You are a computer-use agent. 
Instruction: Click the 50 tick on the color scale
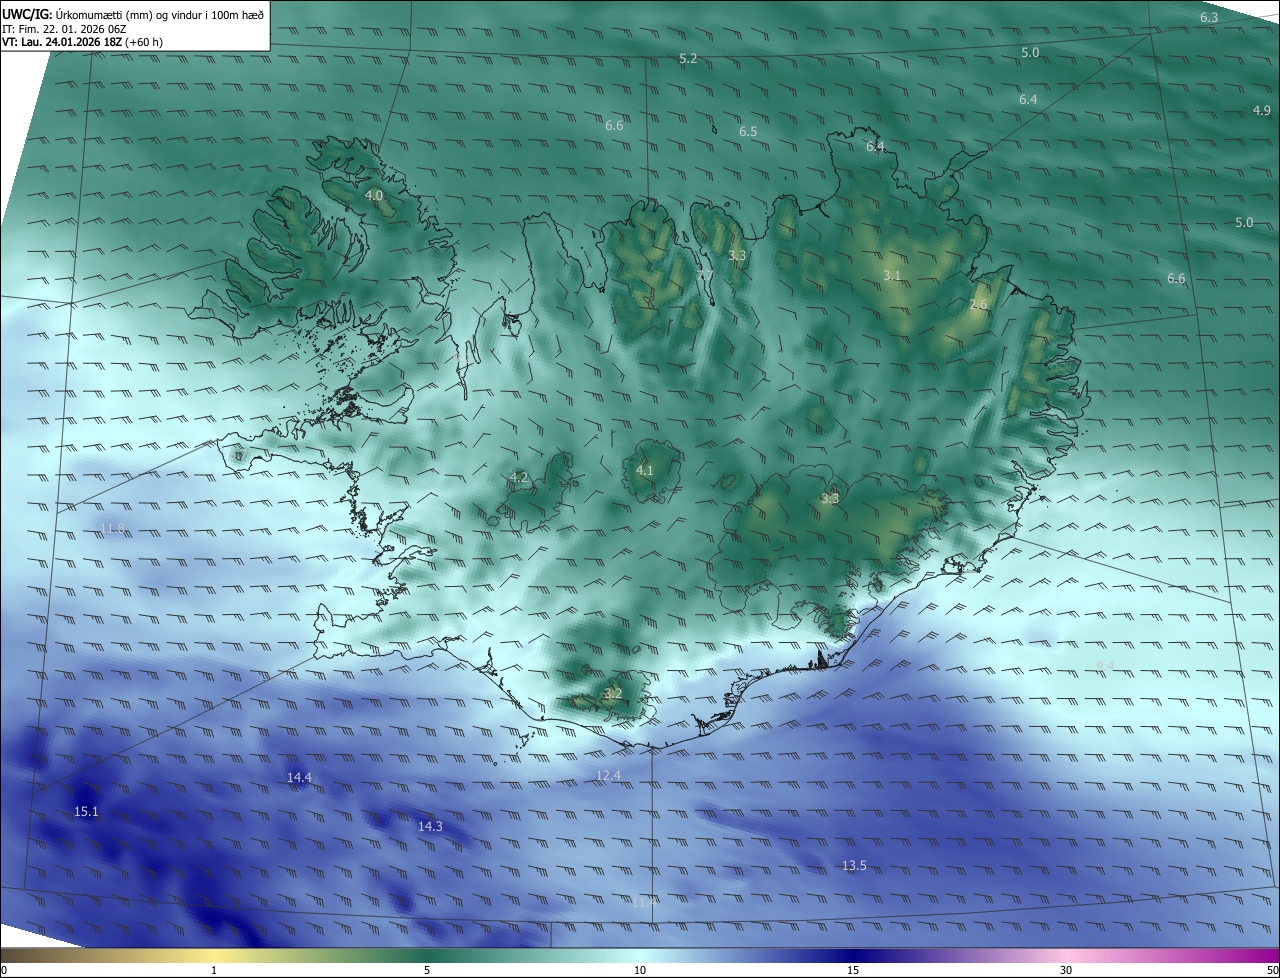point(1271,970)
